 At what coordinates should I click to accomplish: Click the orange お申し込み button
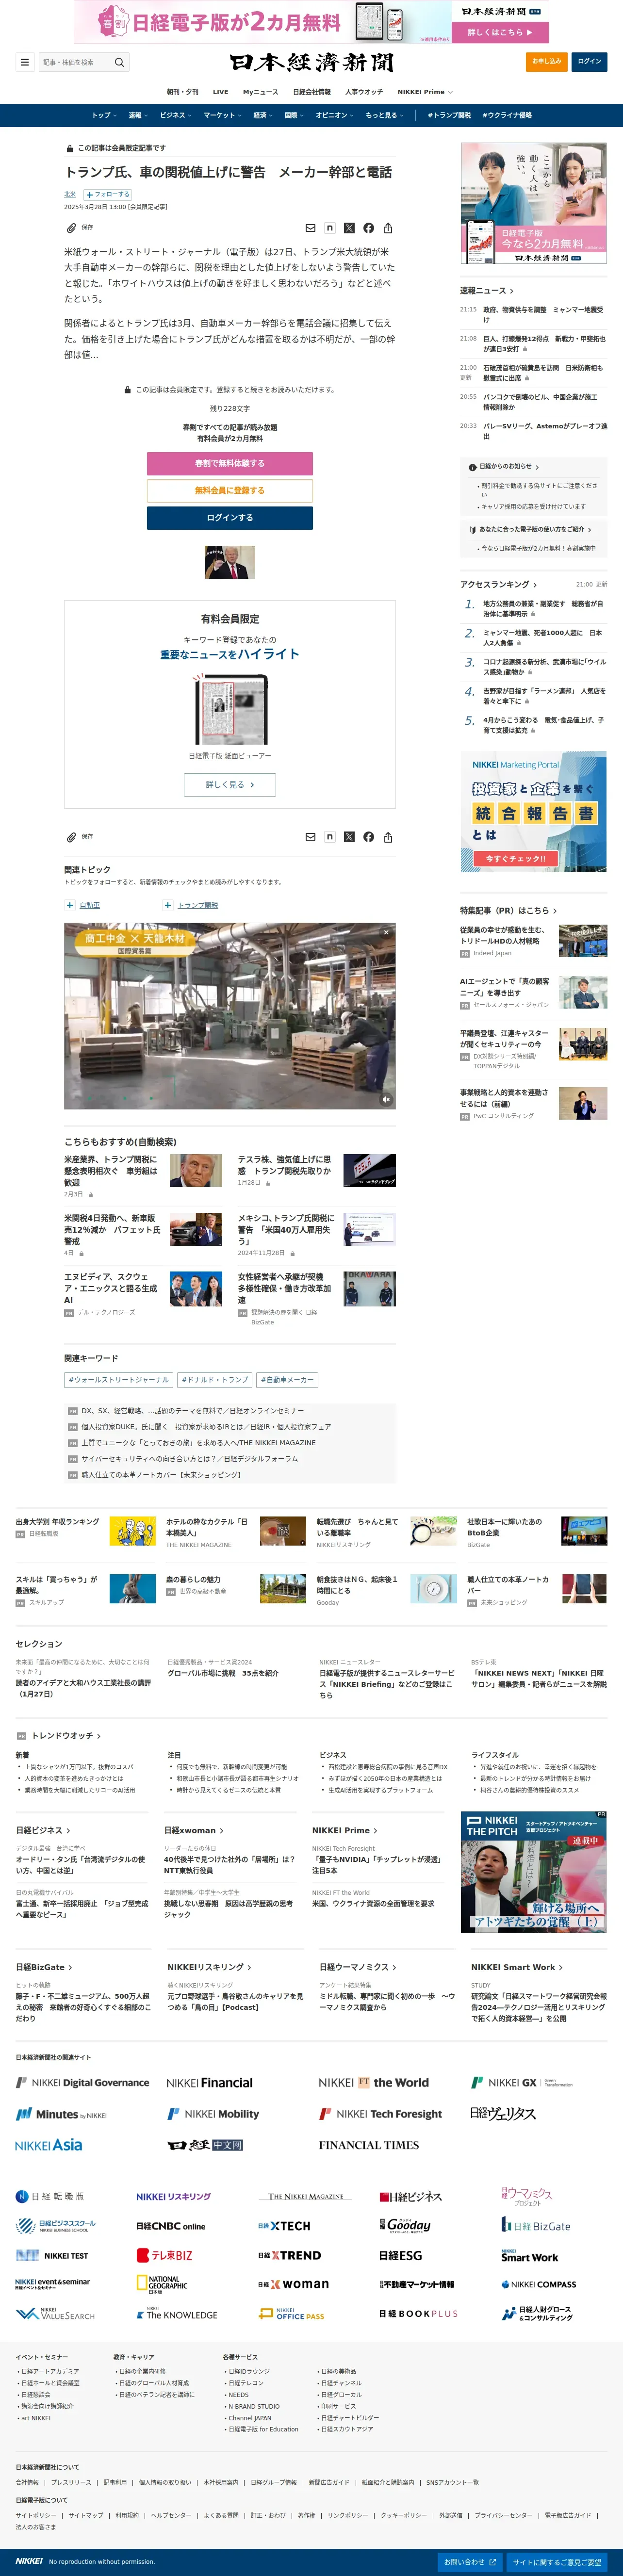(x=546, y=62)
